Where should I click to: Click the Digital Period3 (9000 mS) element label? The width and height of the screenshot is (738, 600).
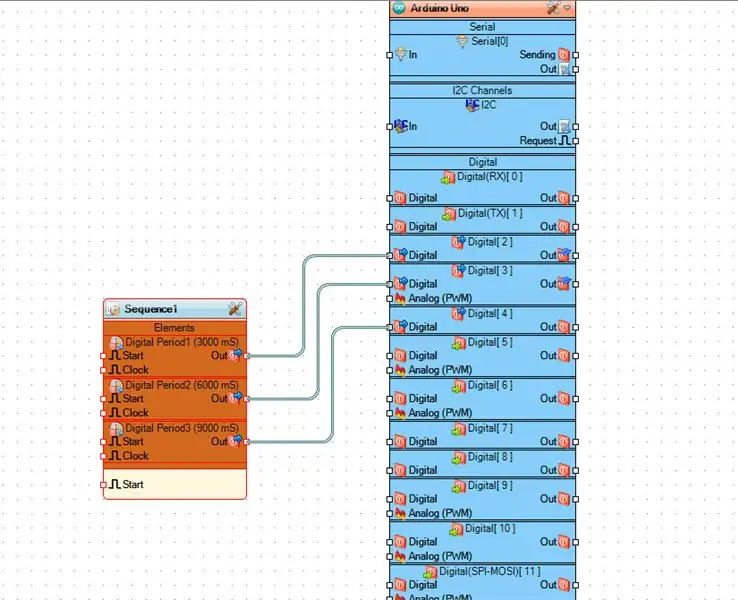click(182, 428)
